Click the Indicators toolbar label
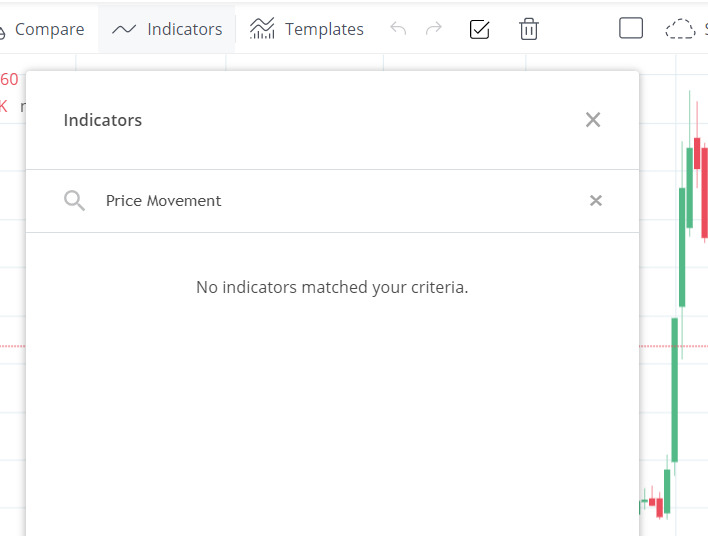 [x=185, y=29]
